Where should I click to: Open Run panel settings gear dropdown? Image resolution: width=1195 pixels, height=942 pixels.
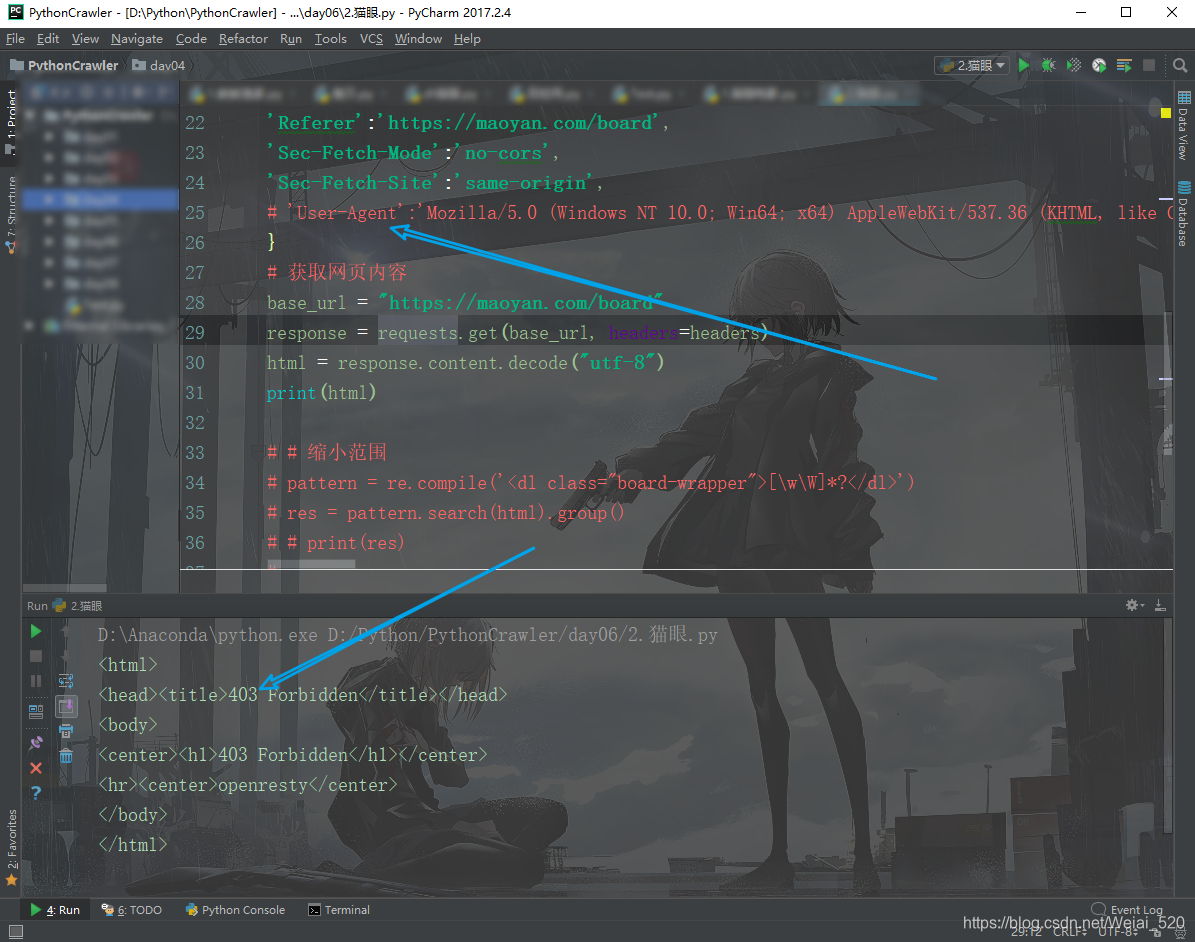tap(1135, 605)
